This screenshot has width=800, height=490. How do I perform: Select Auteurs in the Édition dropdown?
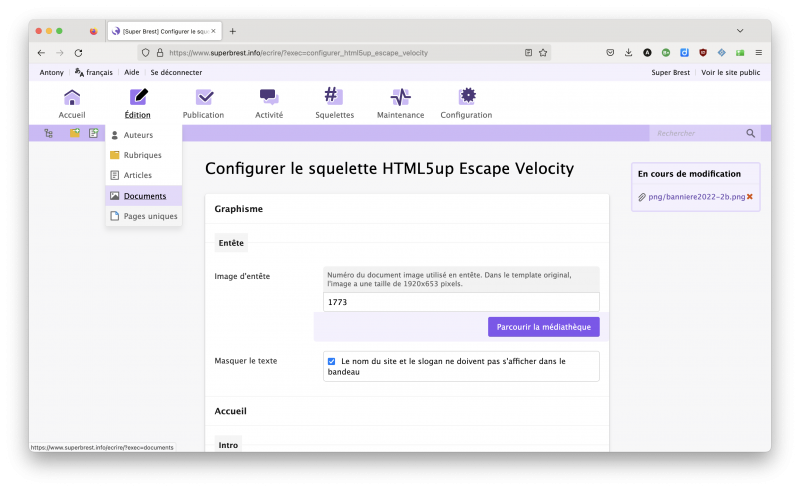coord(144,135)
